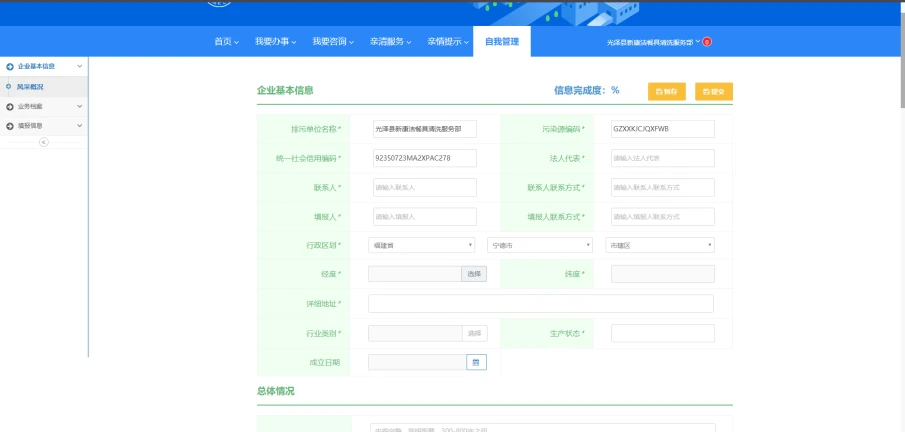Switch to the 自我管理 tab

pos(502,42)
